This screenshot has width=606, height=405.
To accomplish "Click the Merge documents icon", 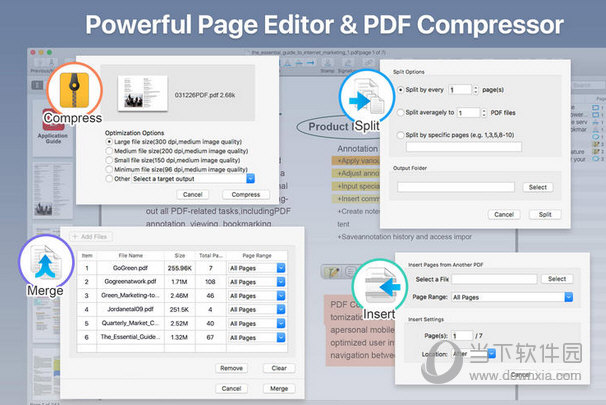I will 46,262.
